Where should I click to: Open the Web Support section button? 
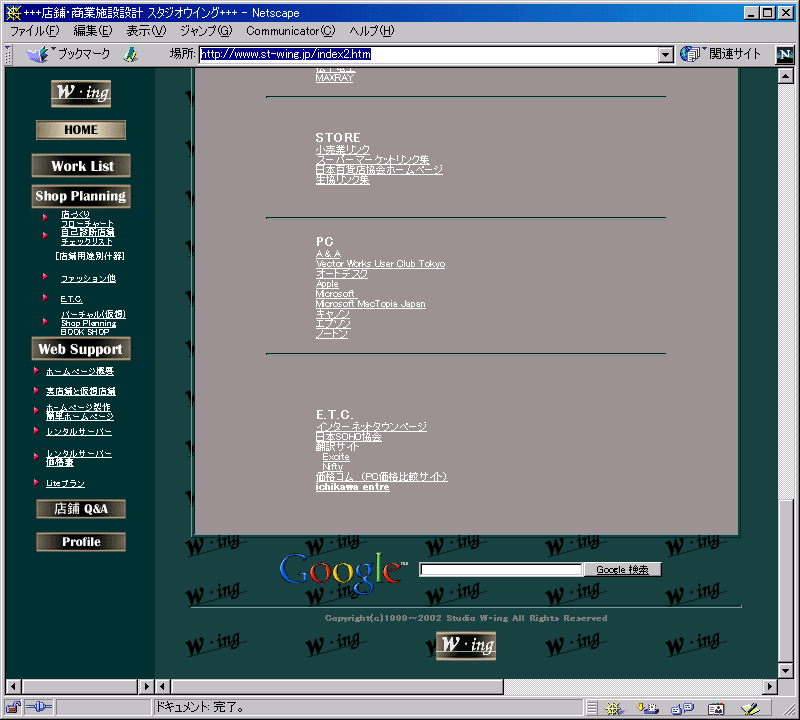pos(81,349)
